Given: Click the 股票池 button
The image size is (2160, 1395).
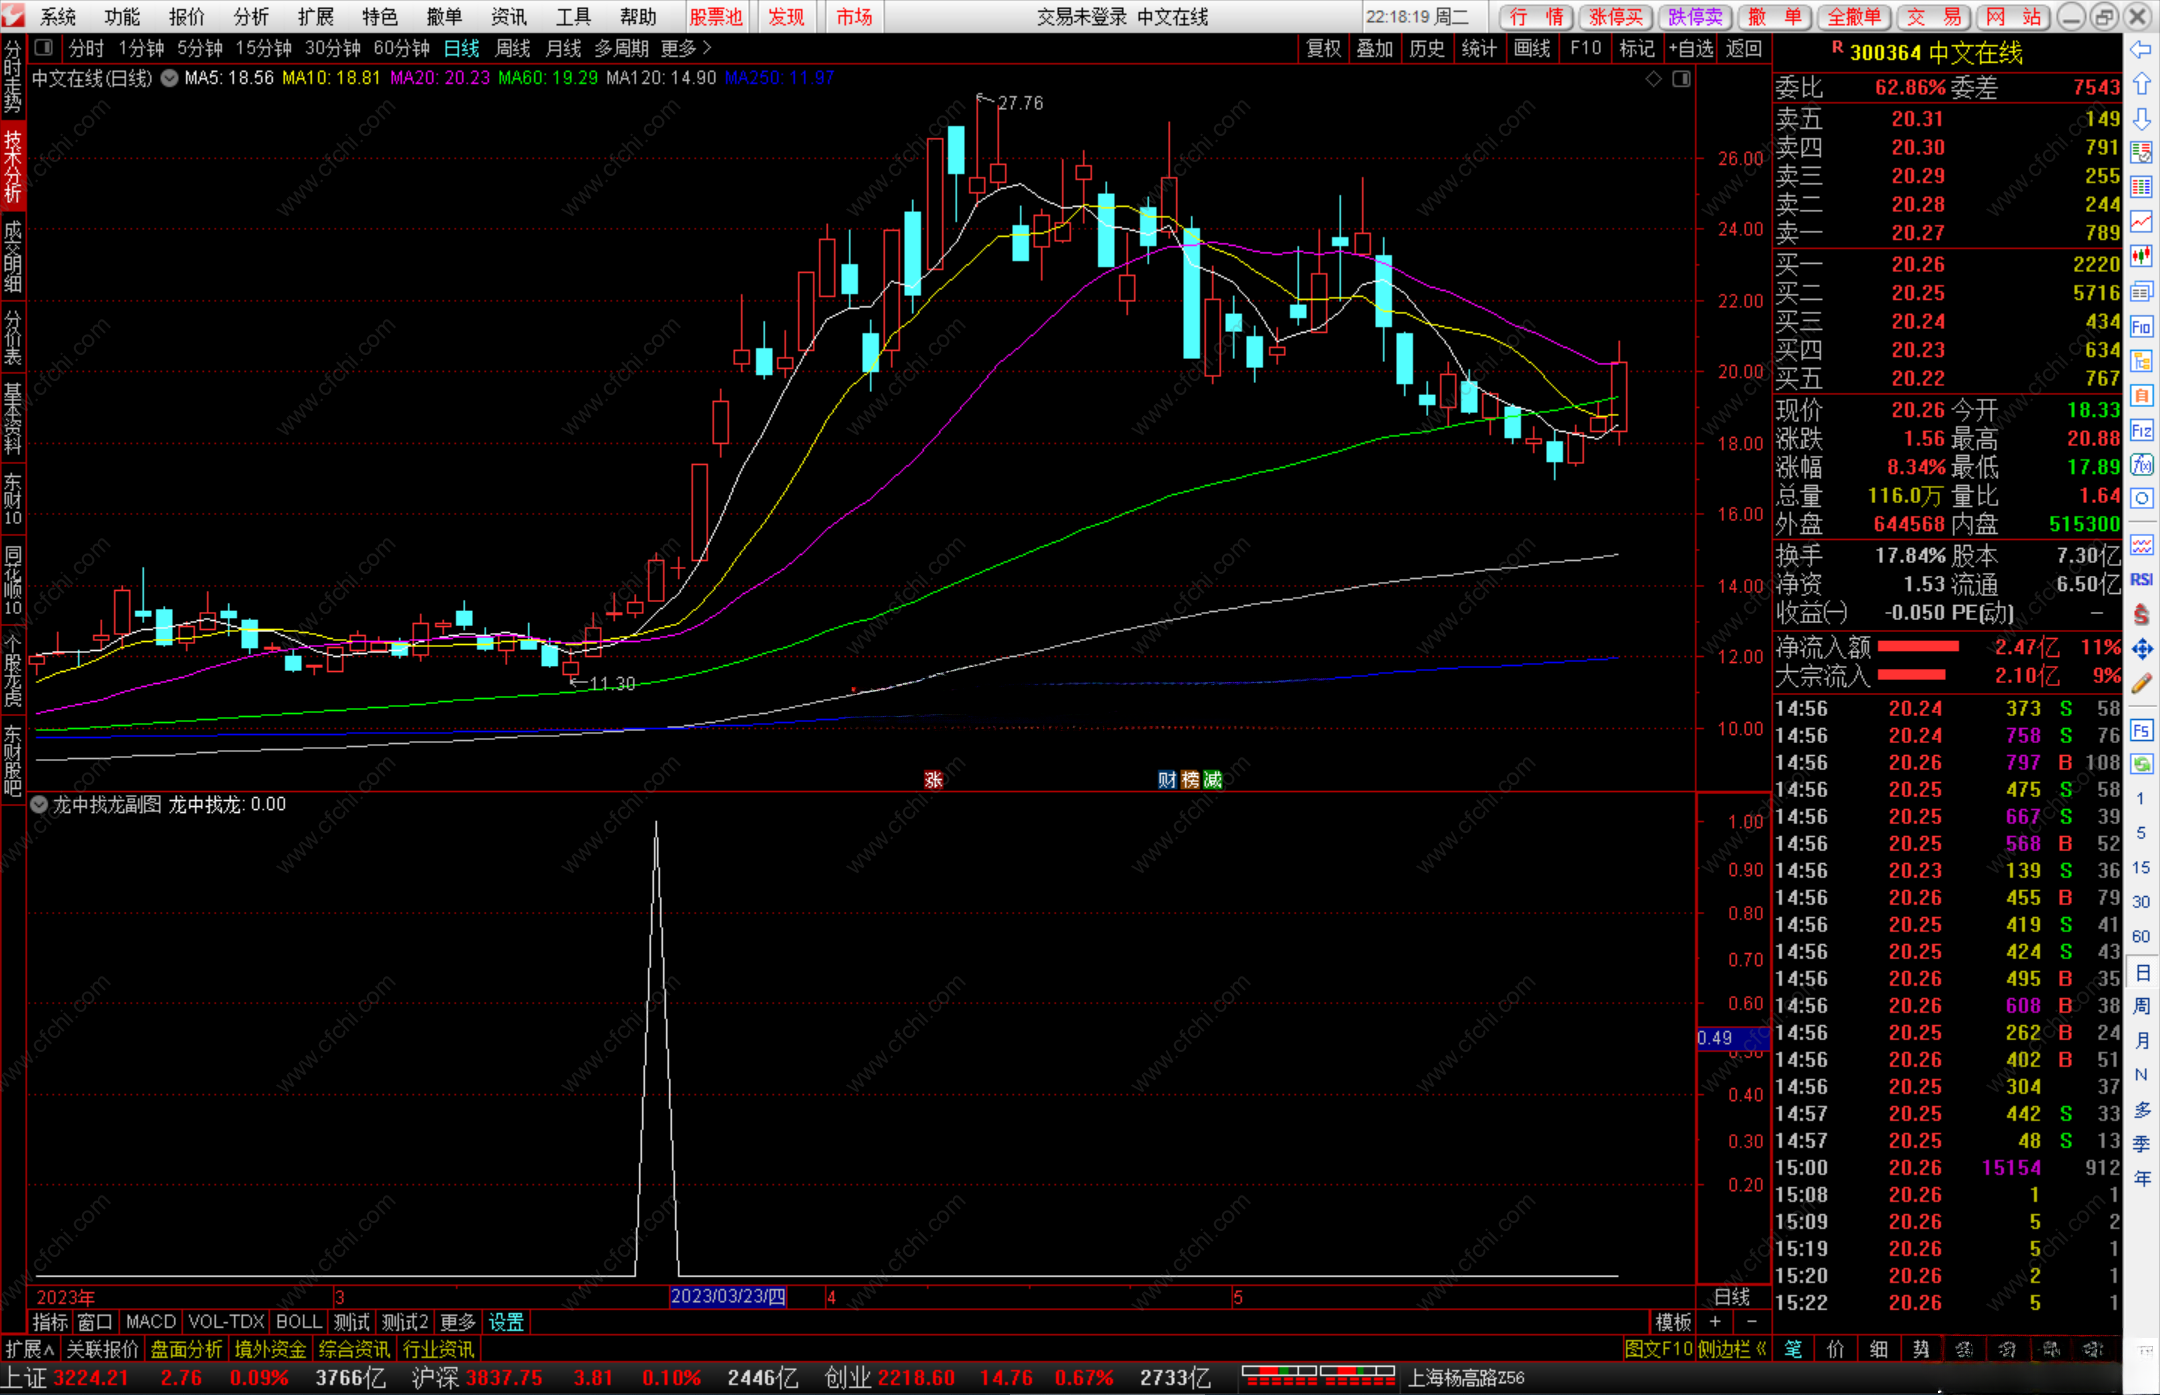Looking at the screenshot, I should click(x=715, y=17).
